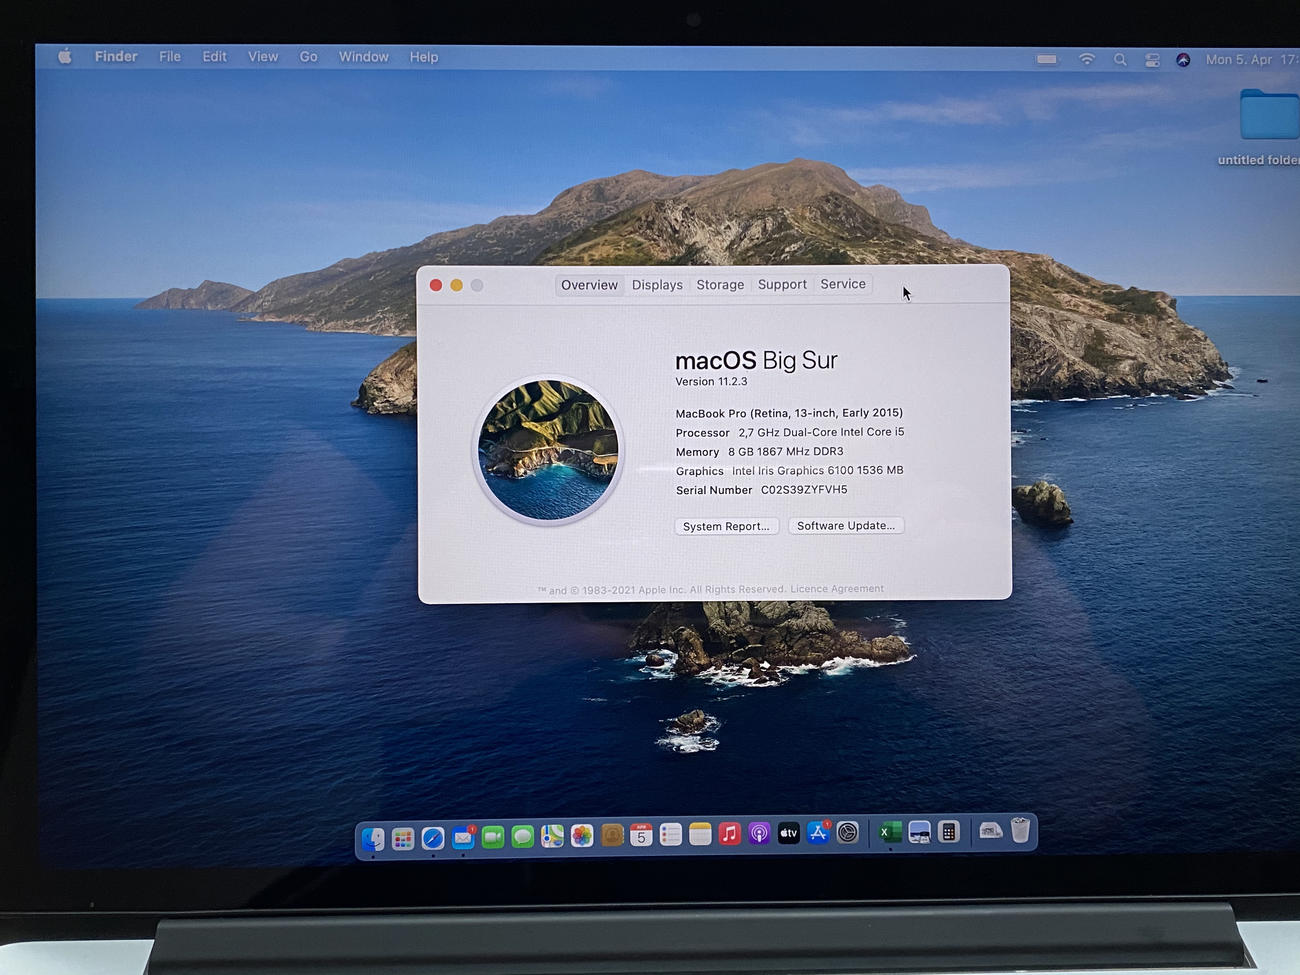Open the Finder menu
The image size is (1300, 975).
116,57
